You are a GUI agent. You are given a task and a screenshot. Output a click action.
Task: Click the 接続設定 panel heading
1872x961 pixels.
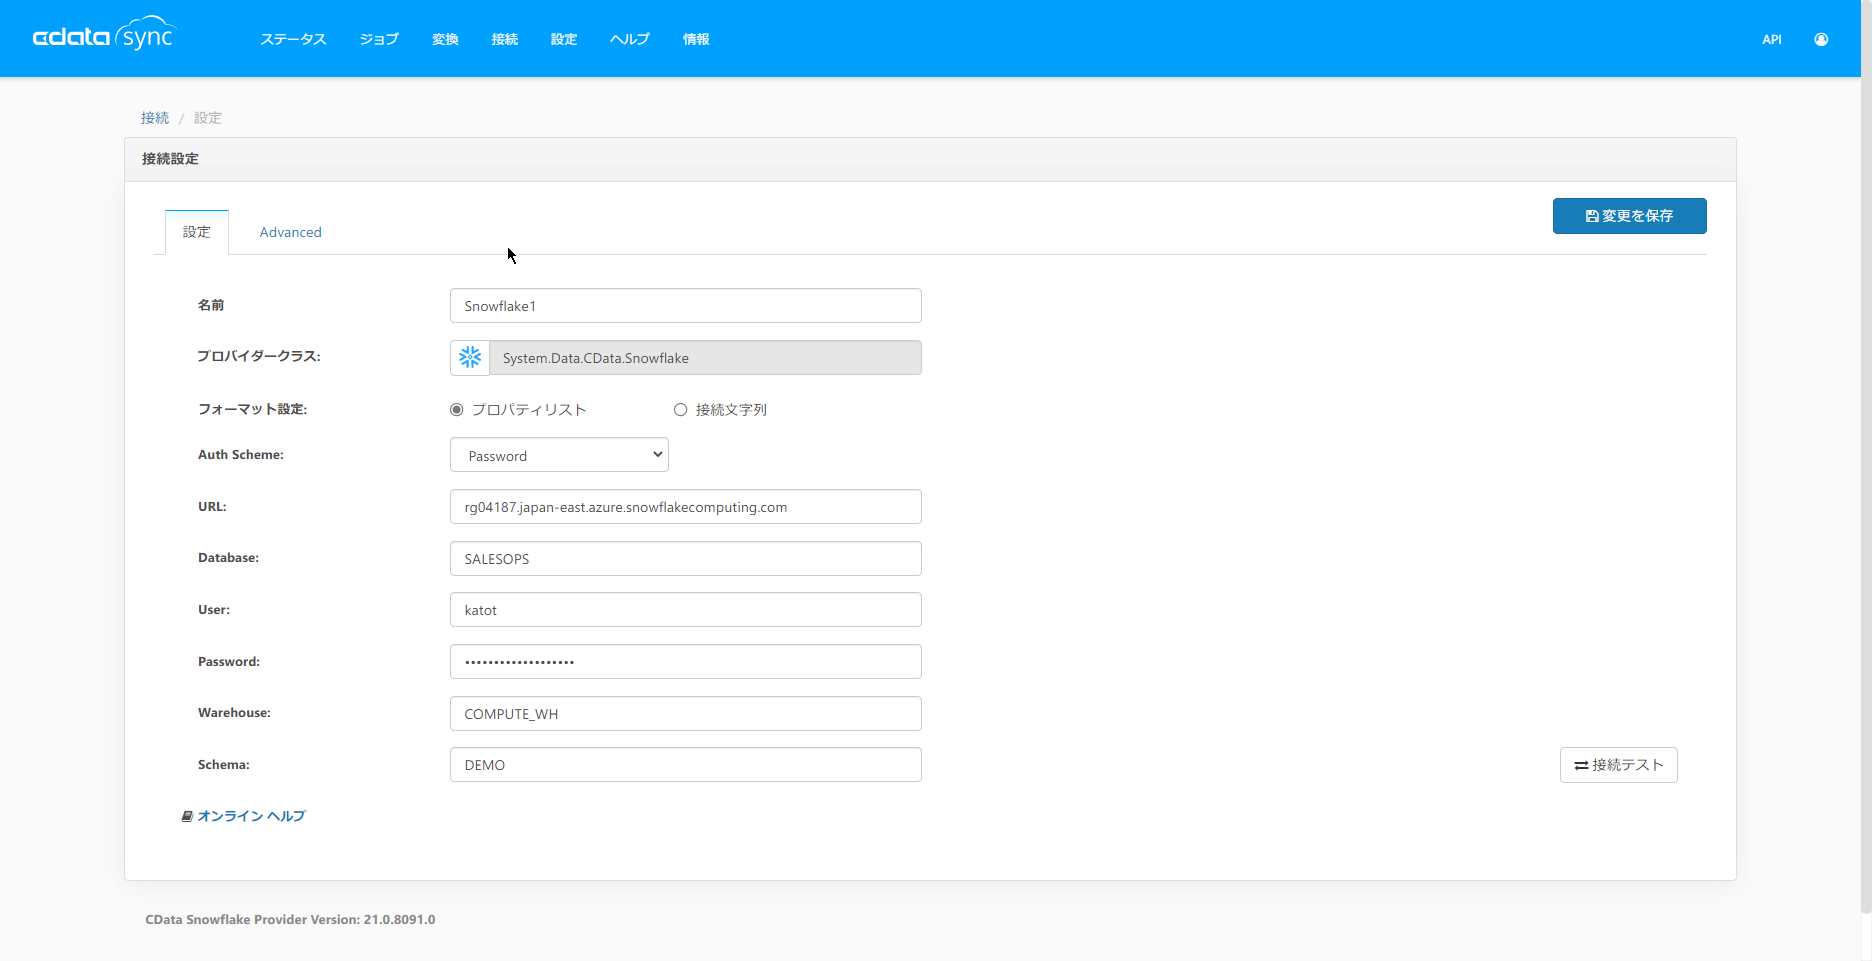pyautogui.click(x=170, y=159)
